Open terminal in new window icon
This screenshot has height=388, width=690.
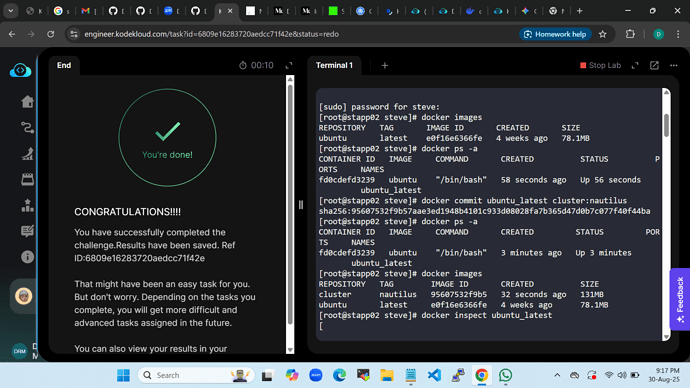point(654,66)
